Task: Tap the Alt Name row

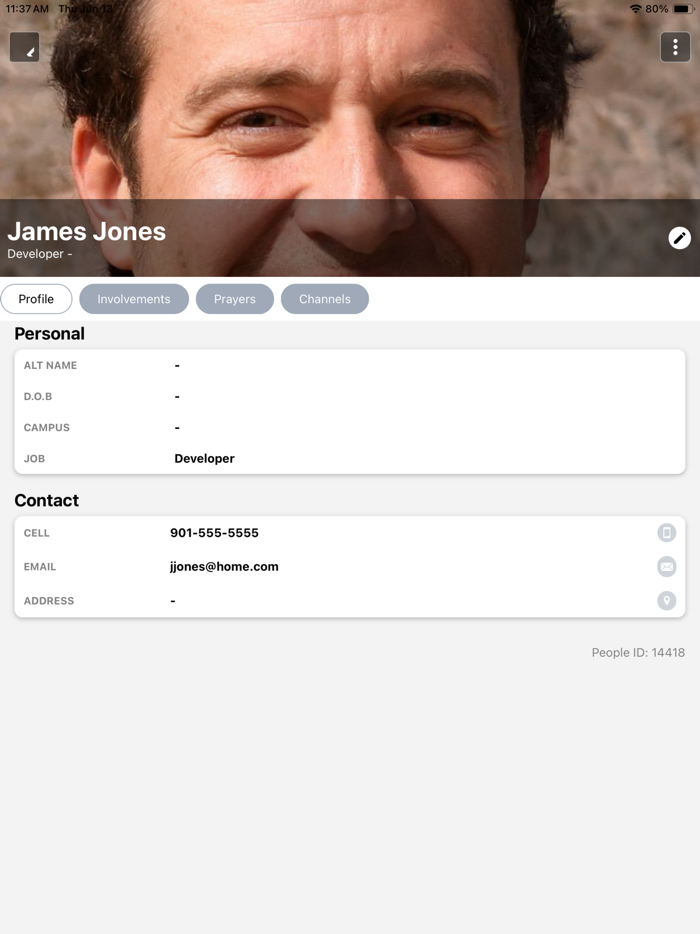Action: tap(350, 365)
